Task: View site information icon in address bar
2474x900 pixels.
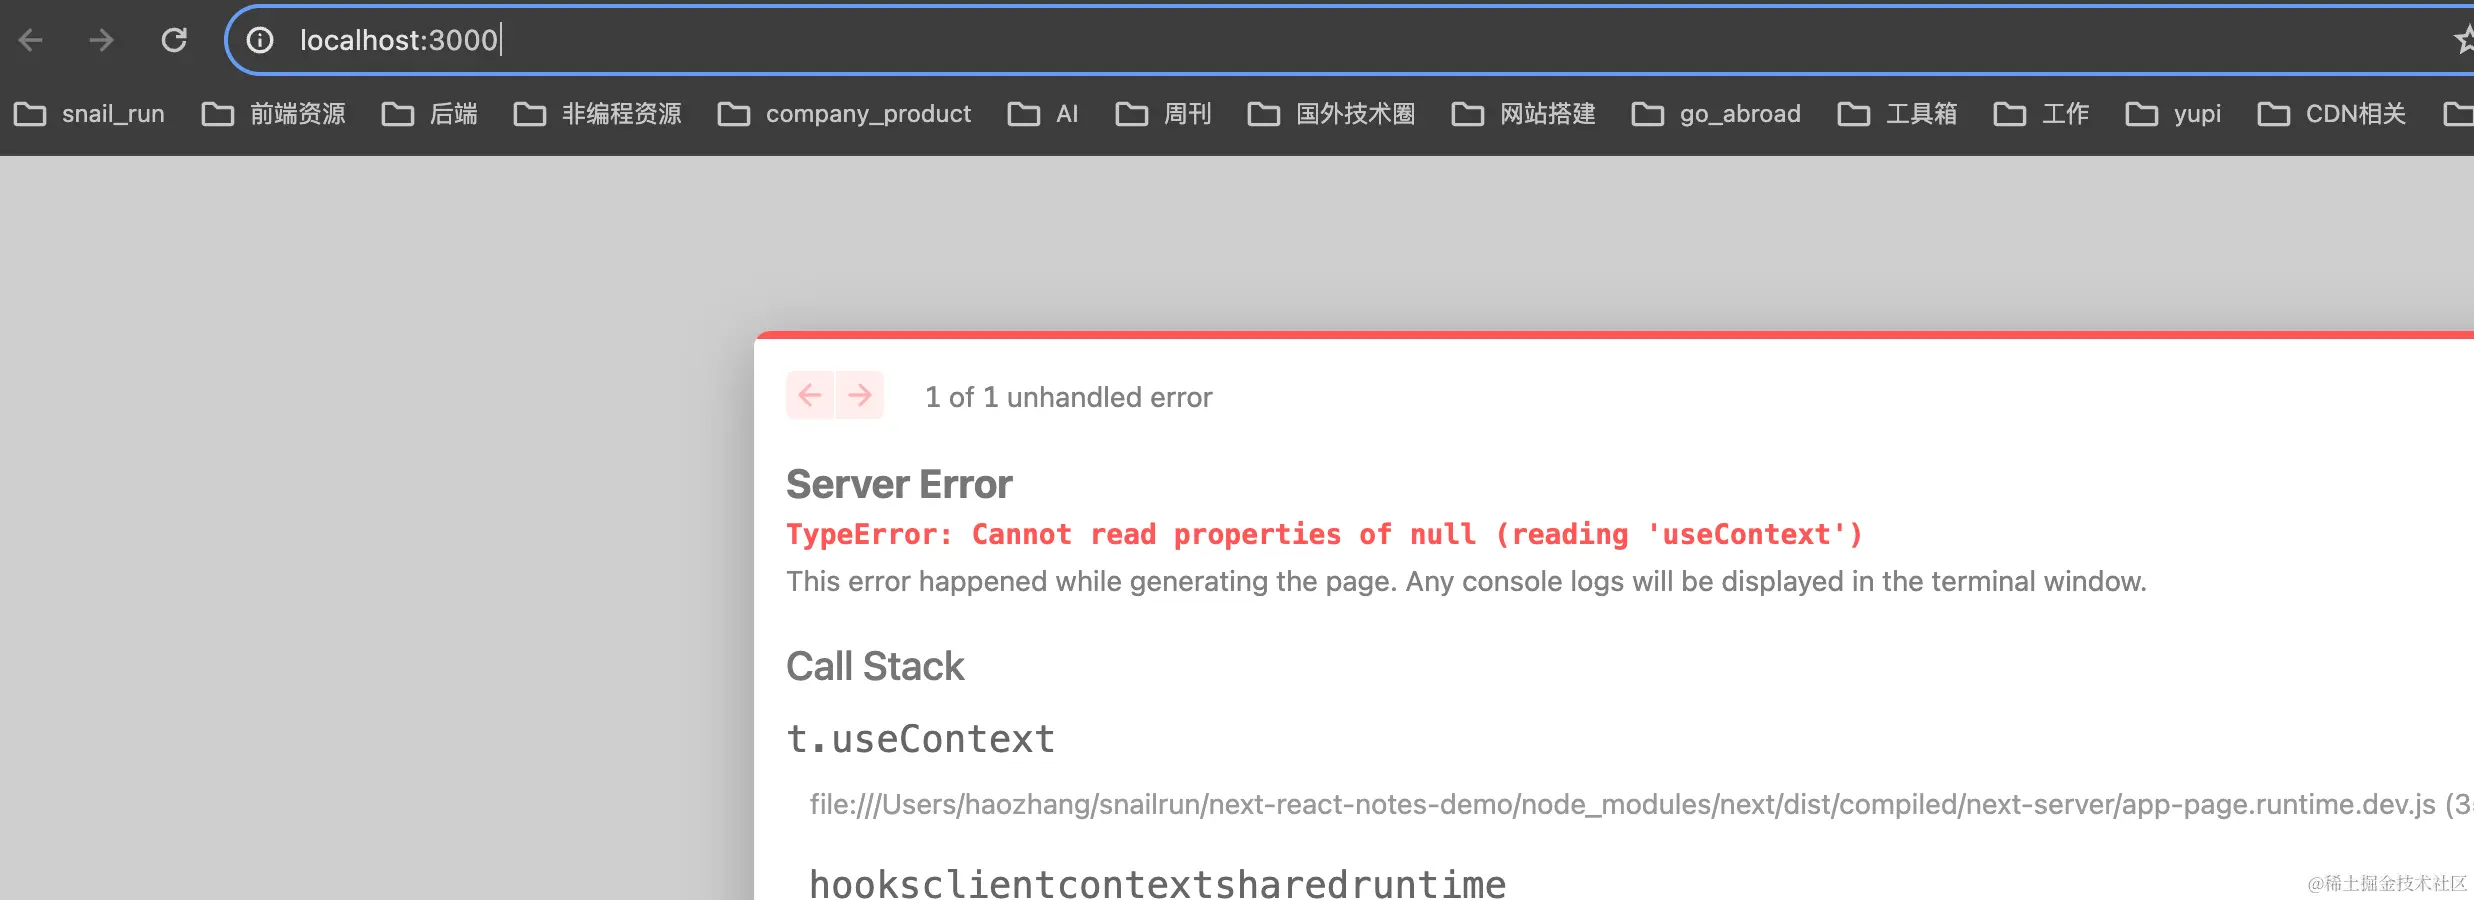Action: tap(260, 40)
